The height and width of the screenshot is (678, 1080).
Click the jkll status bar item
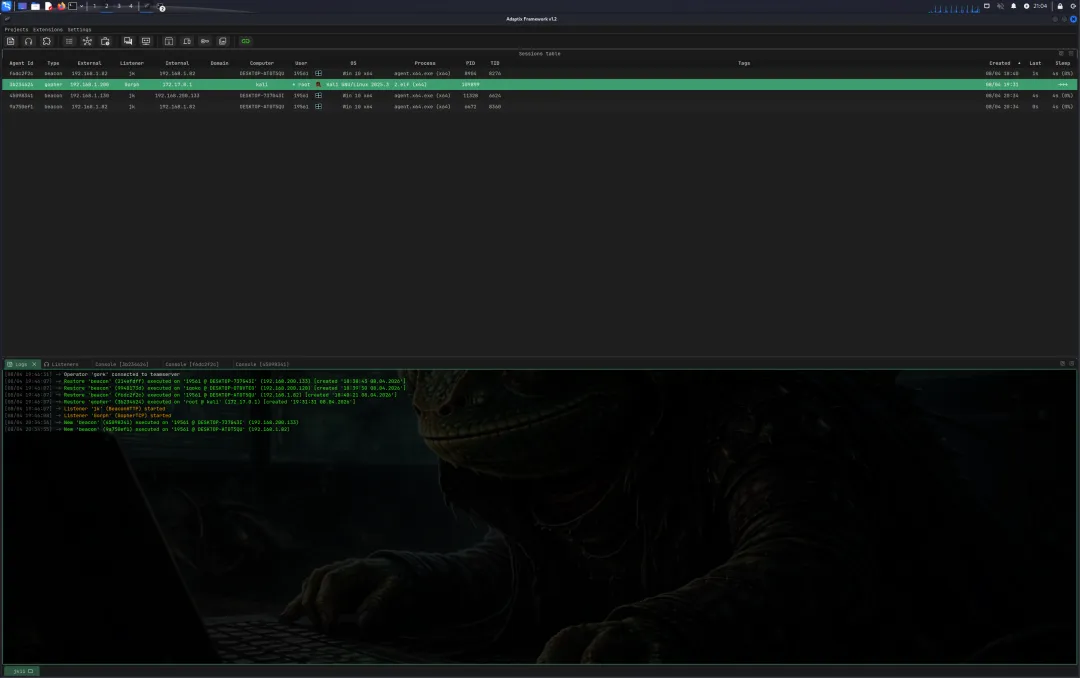(23, 671)
